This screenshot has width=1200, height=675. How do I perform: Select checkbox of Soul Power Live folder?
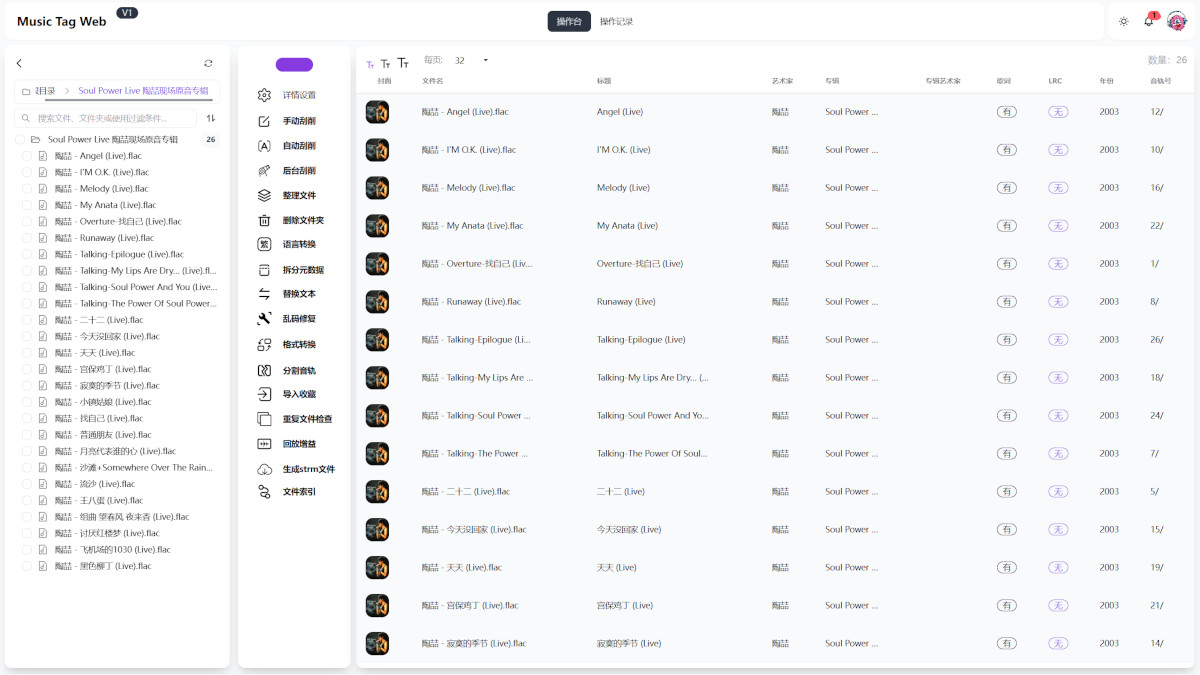click(20, 140)
